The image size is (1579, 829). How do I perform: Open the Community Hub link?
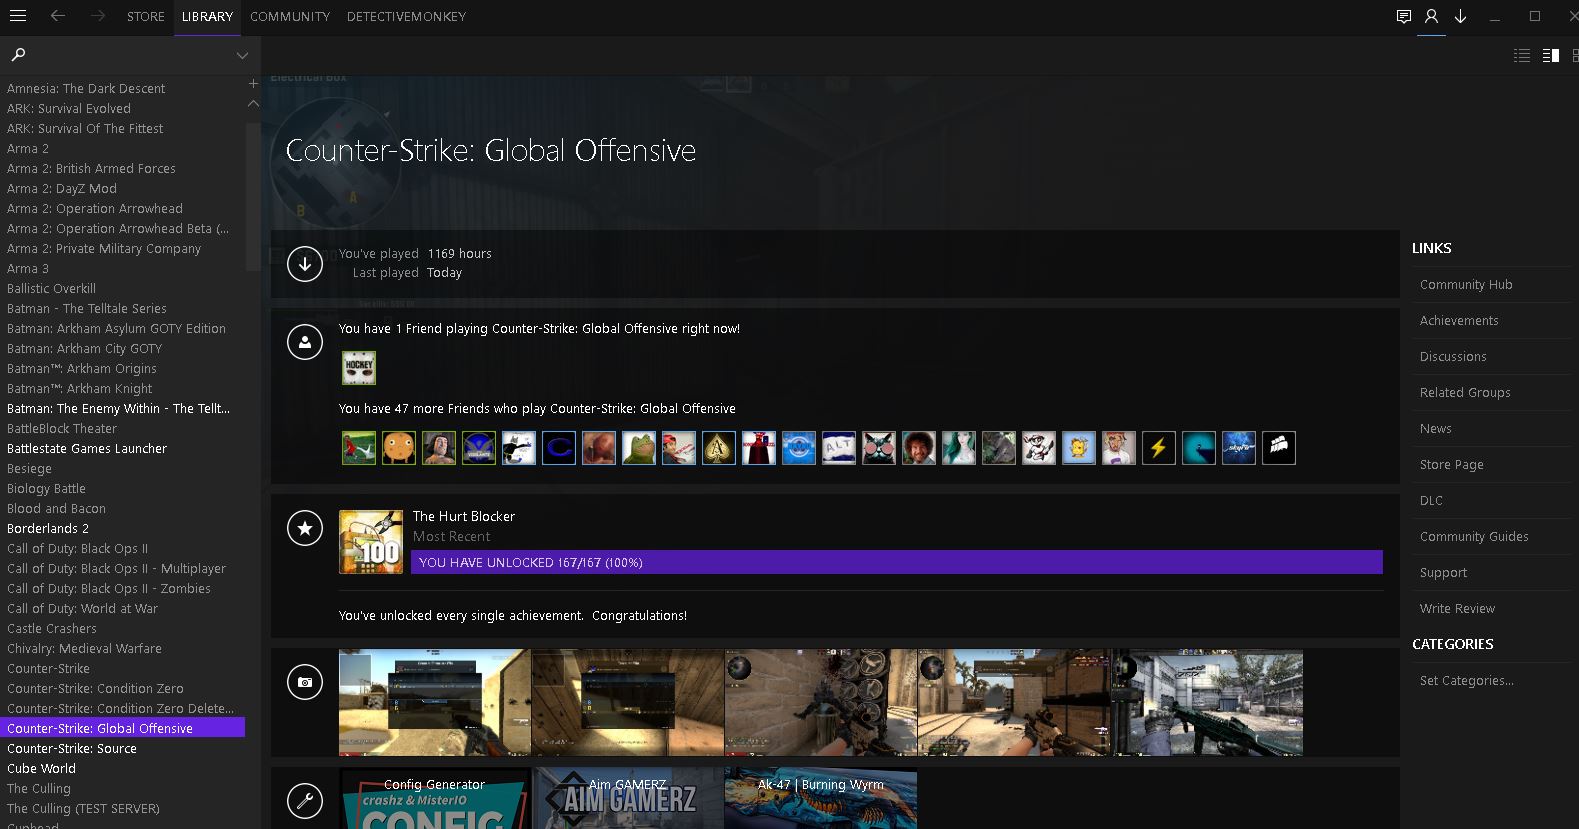[x=1466, y=285]
